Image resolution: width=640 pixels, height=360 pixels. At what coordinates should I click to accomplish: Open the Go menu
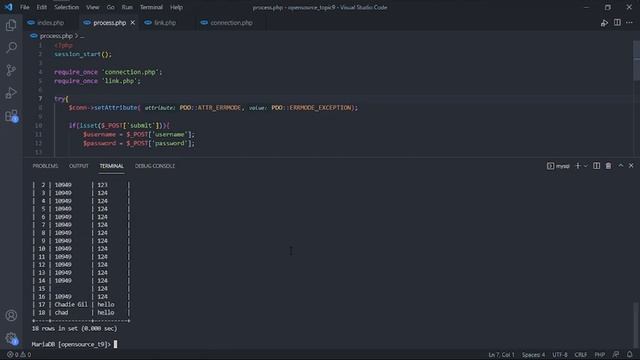pos(110,7)
